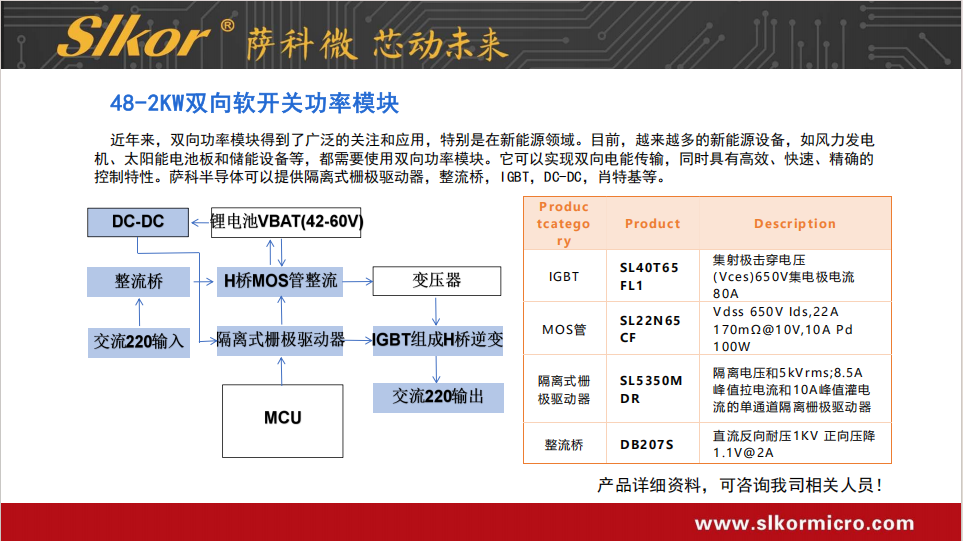Click the 交流220输出 block
Viewport: 963px width, 541px height.
(x=438, y=397)
